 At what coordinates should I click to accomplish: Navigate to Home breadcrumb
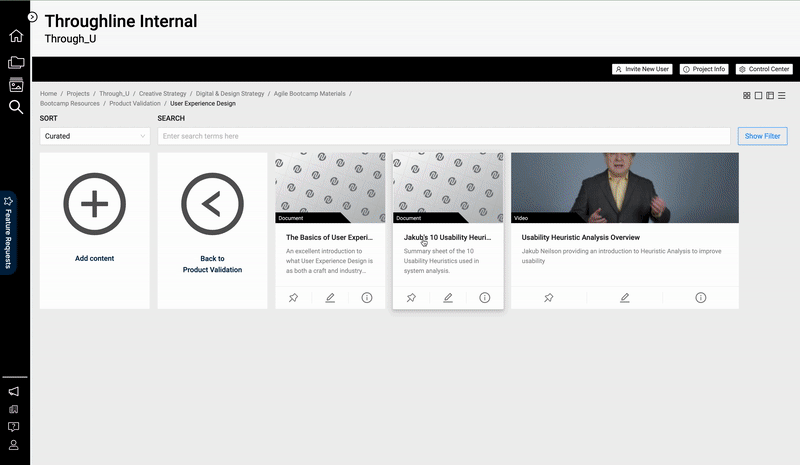(x=48, y=94)
